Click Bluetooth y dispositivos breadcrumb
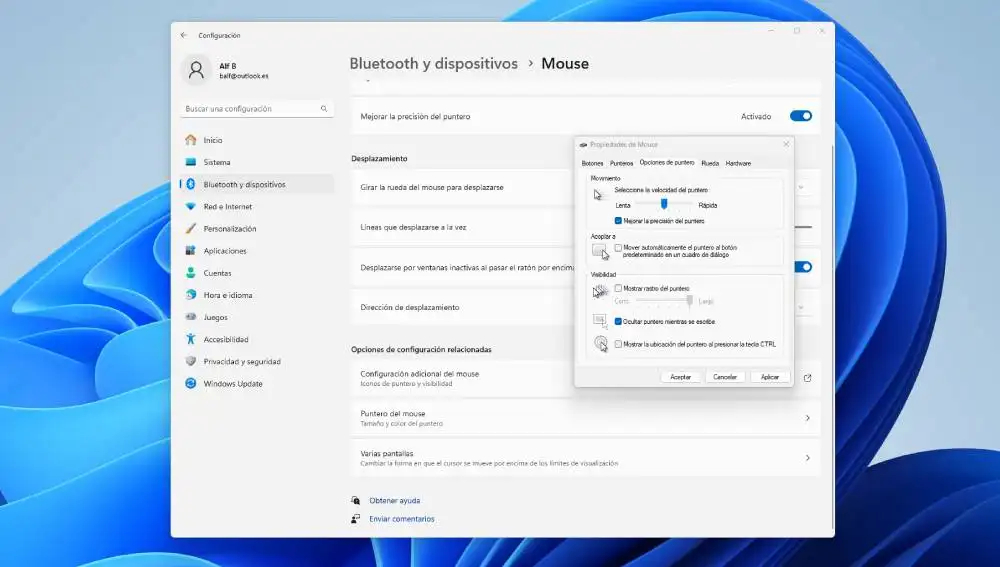Viewport: 1000px width, 567px height. click(x=434, y=64)
